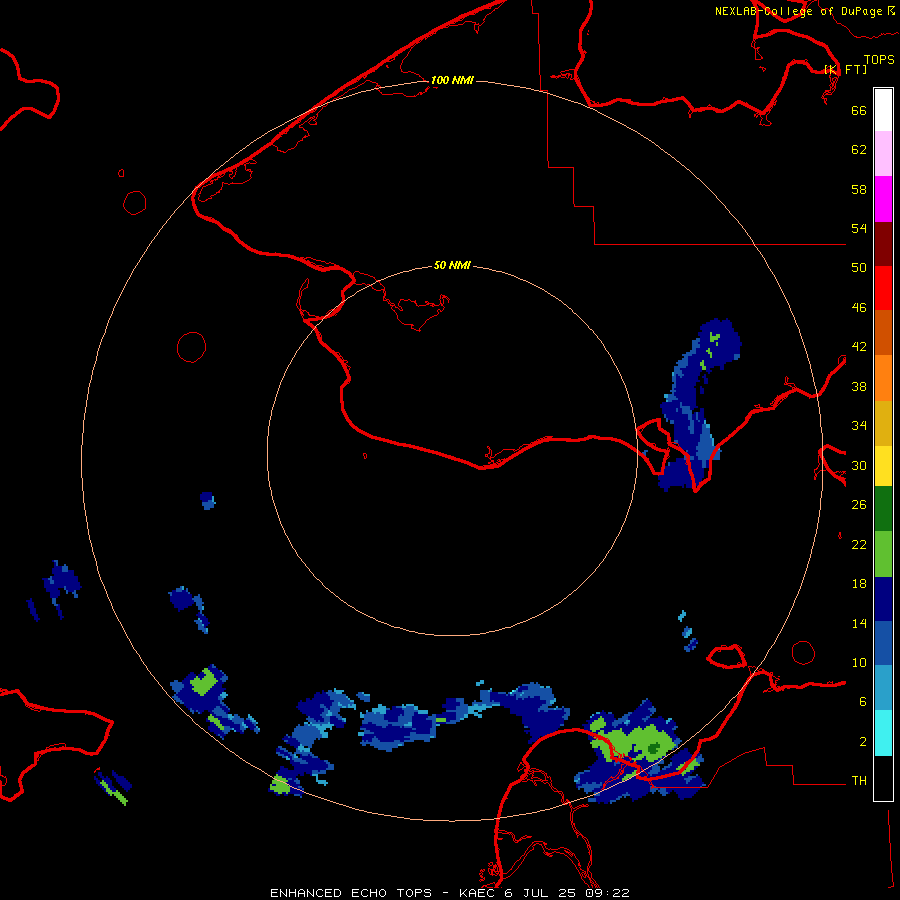Image resolution: width=900 pixels, height=900 pixels.
Task: Click the magenta legend swatch
Action: click(x=883, y=199)
